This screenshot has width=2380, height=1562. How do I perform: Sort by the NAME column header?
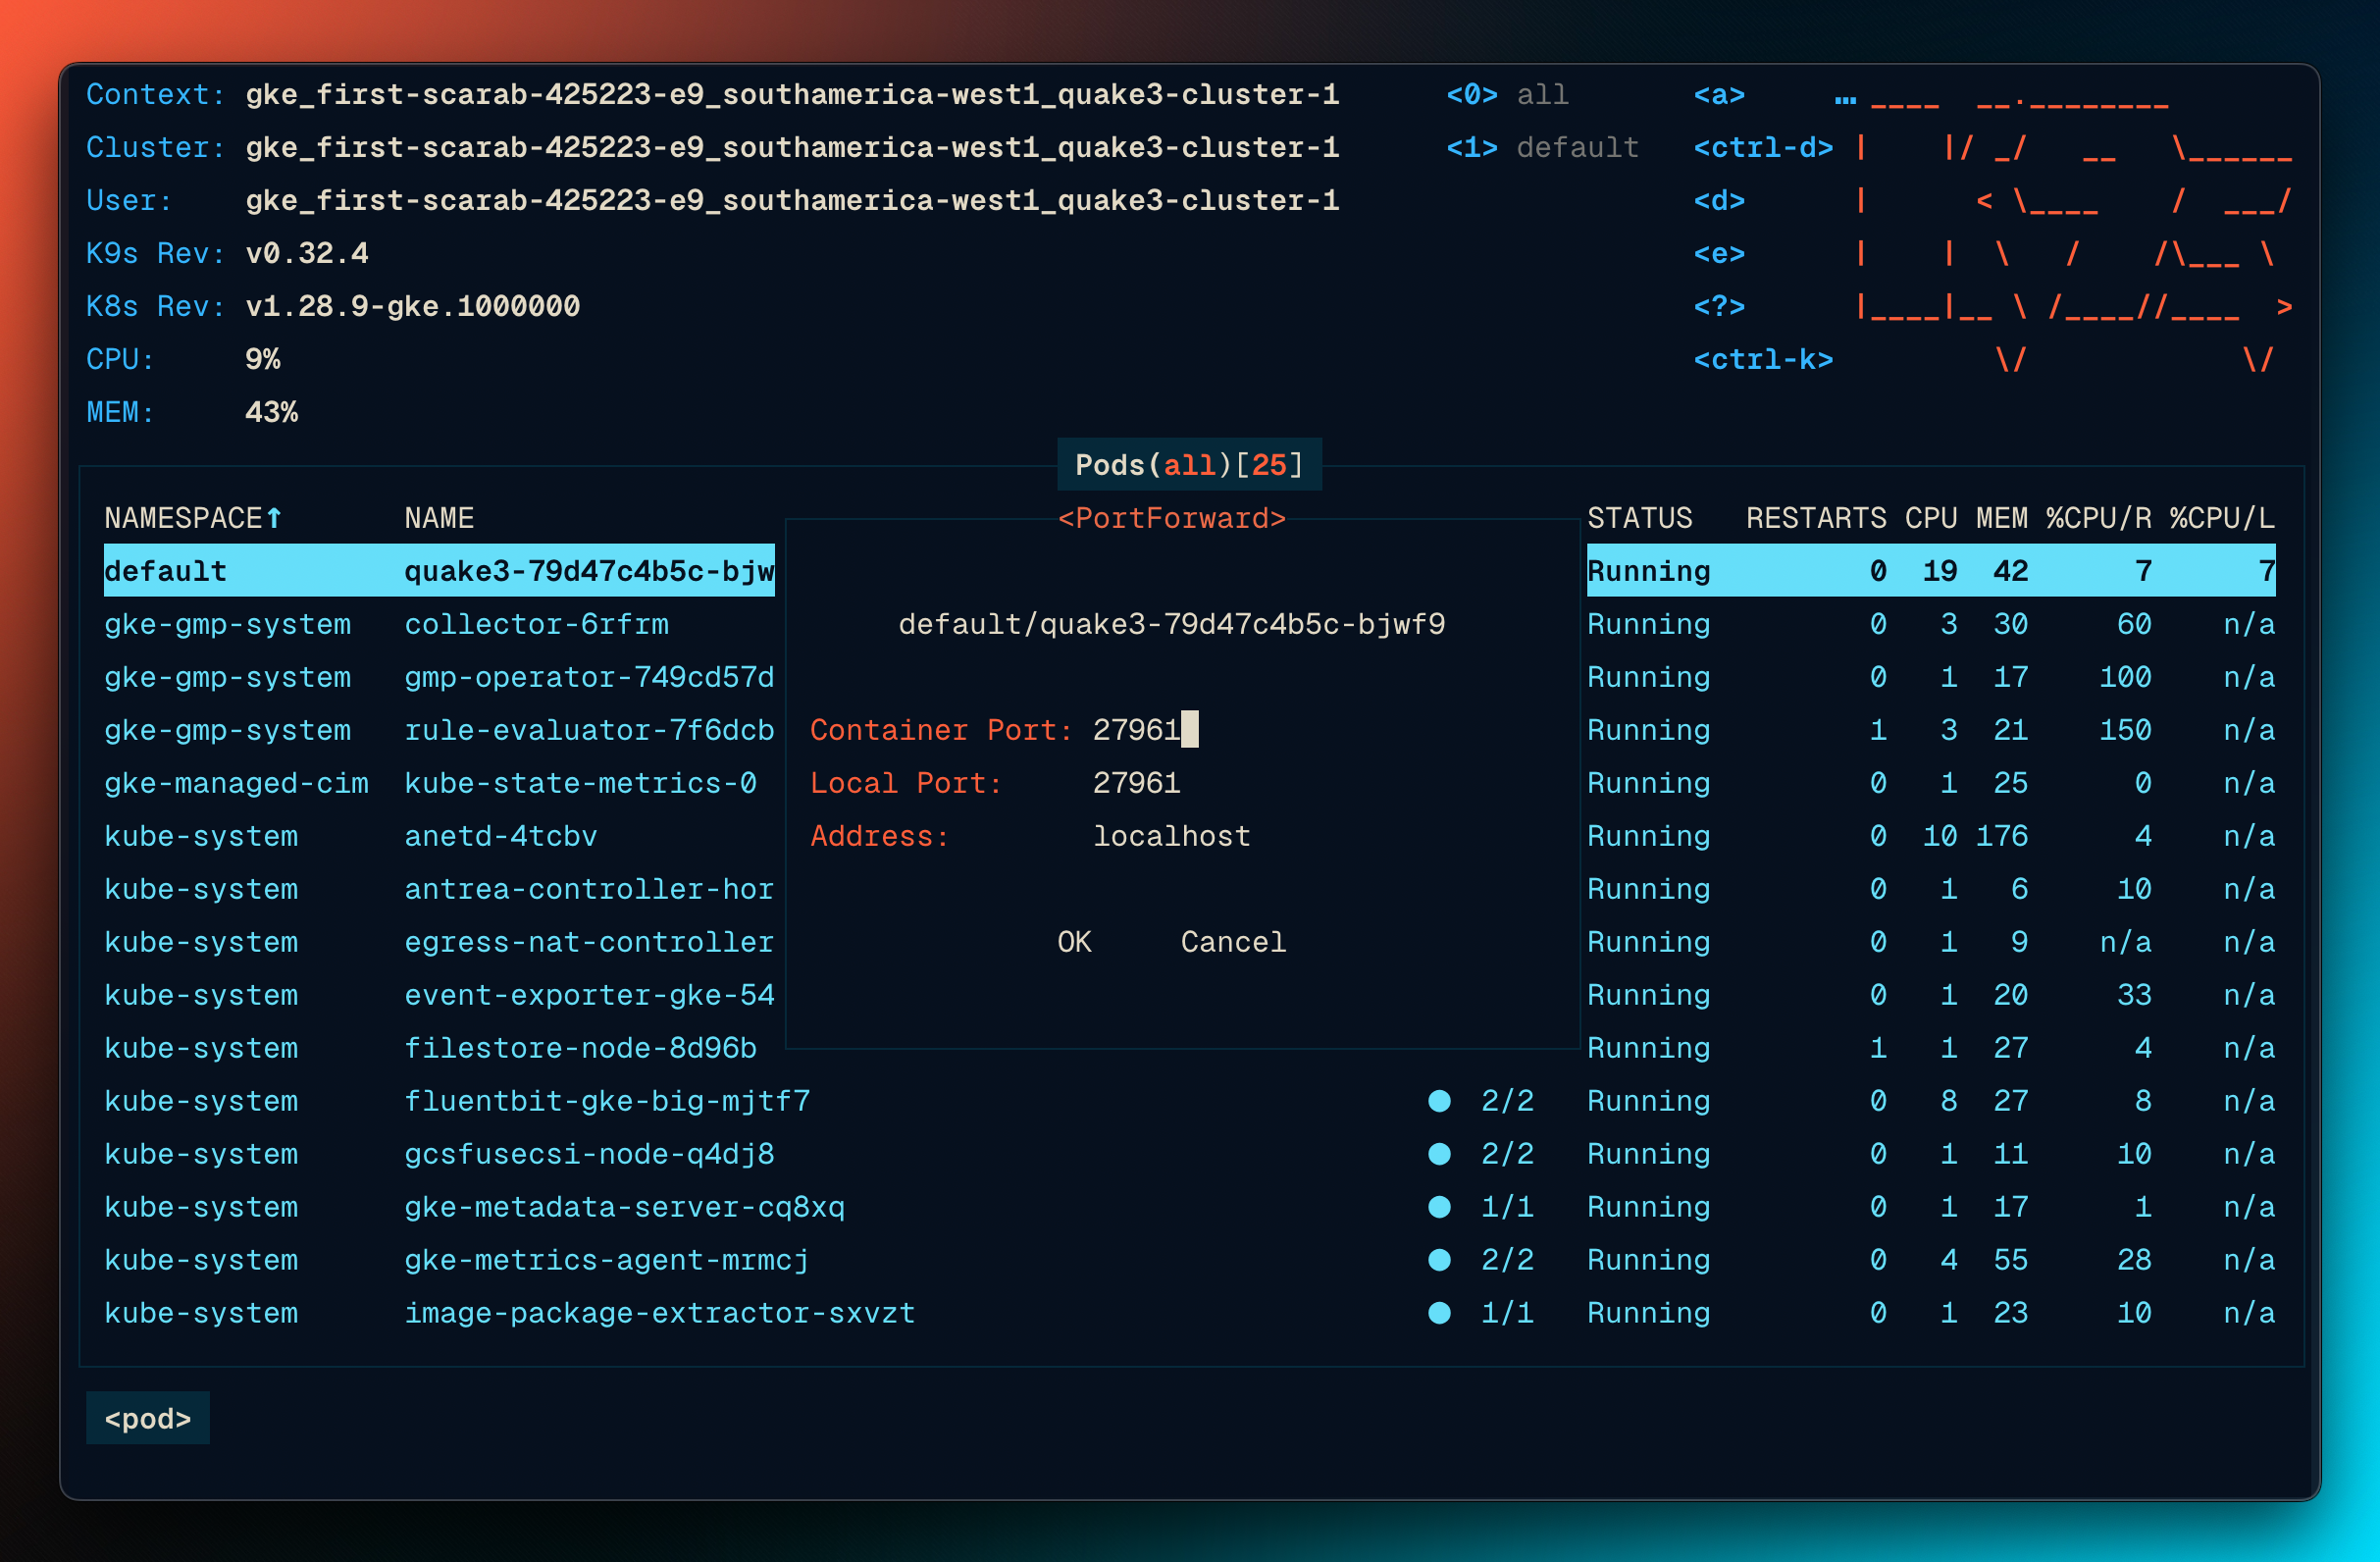439,518
